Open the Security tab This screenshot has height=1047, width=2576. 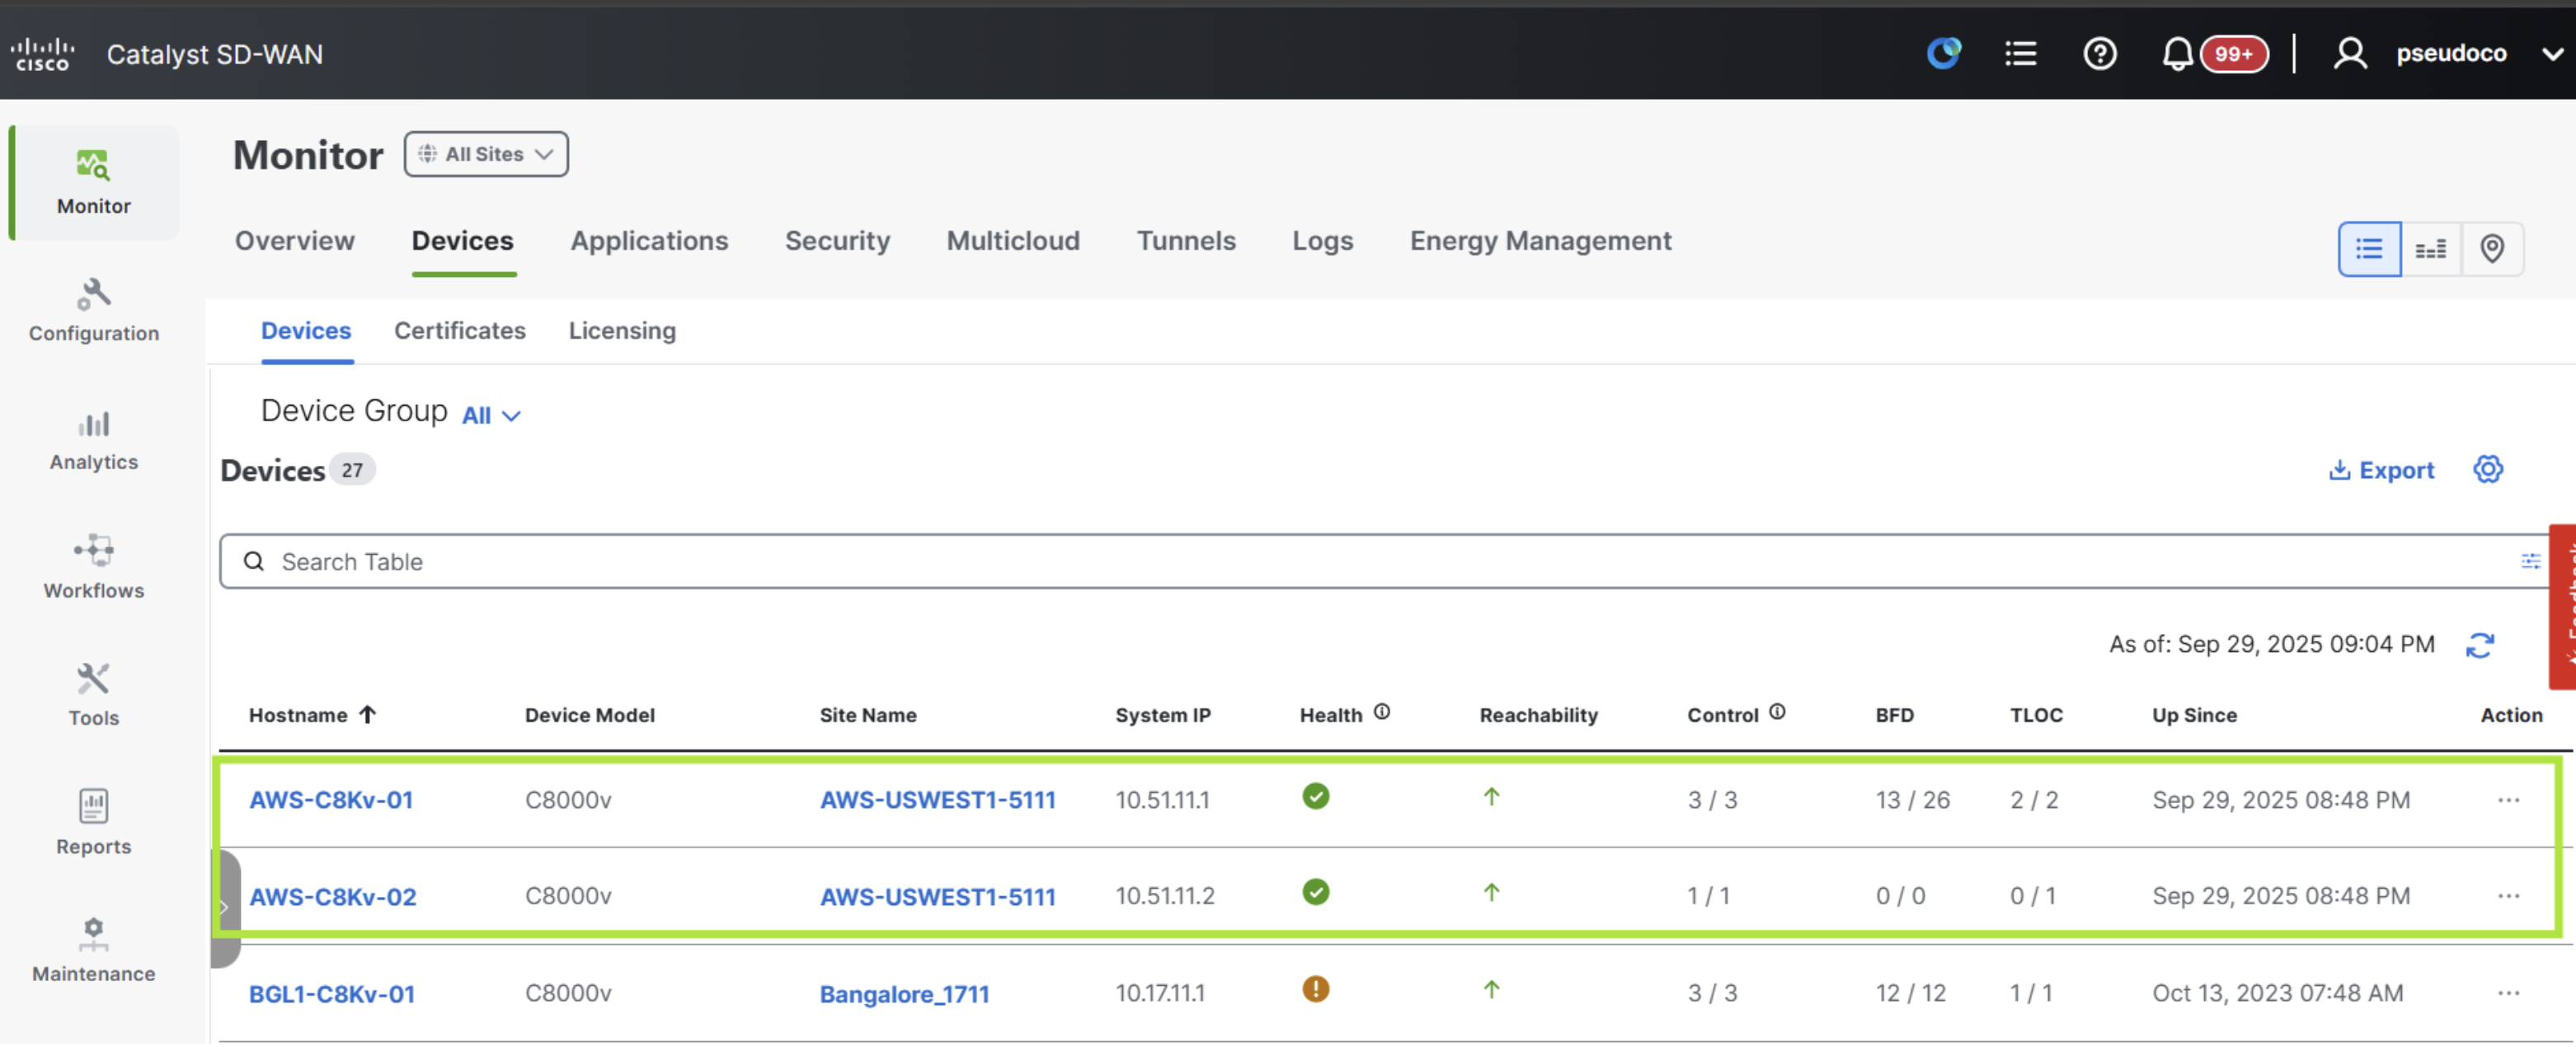tap(837, 241)
